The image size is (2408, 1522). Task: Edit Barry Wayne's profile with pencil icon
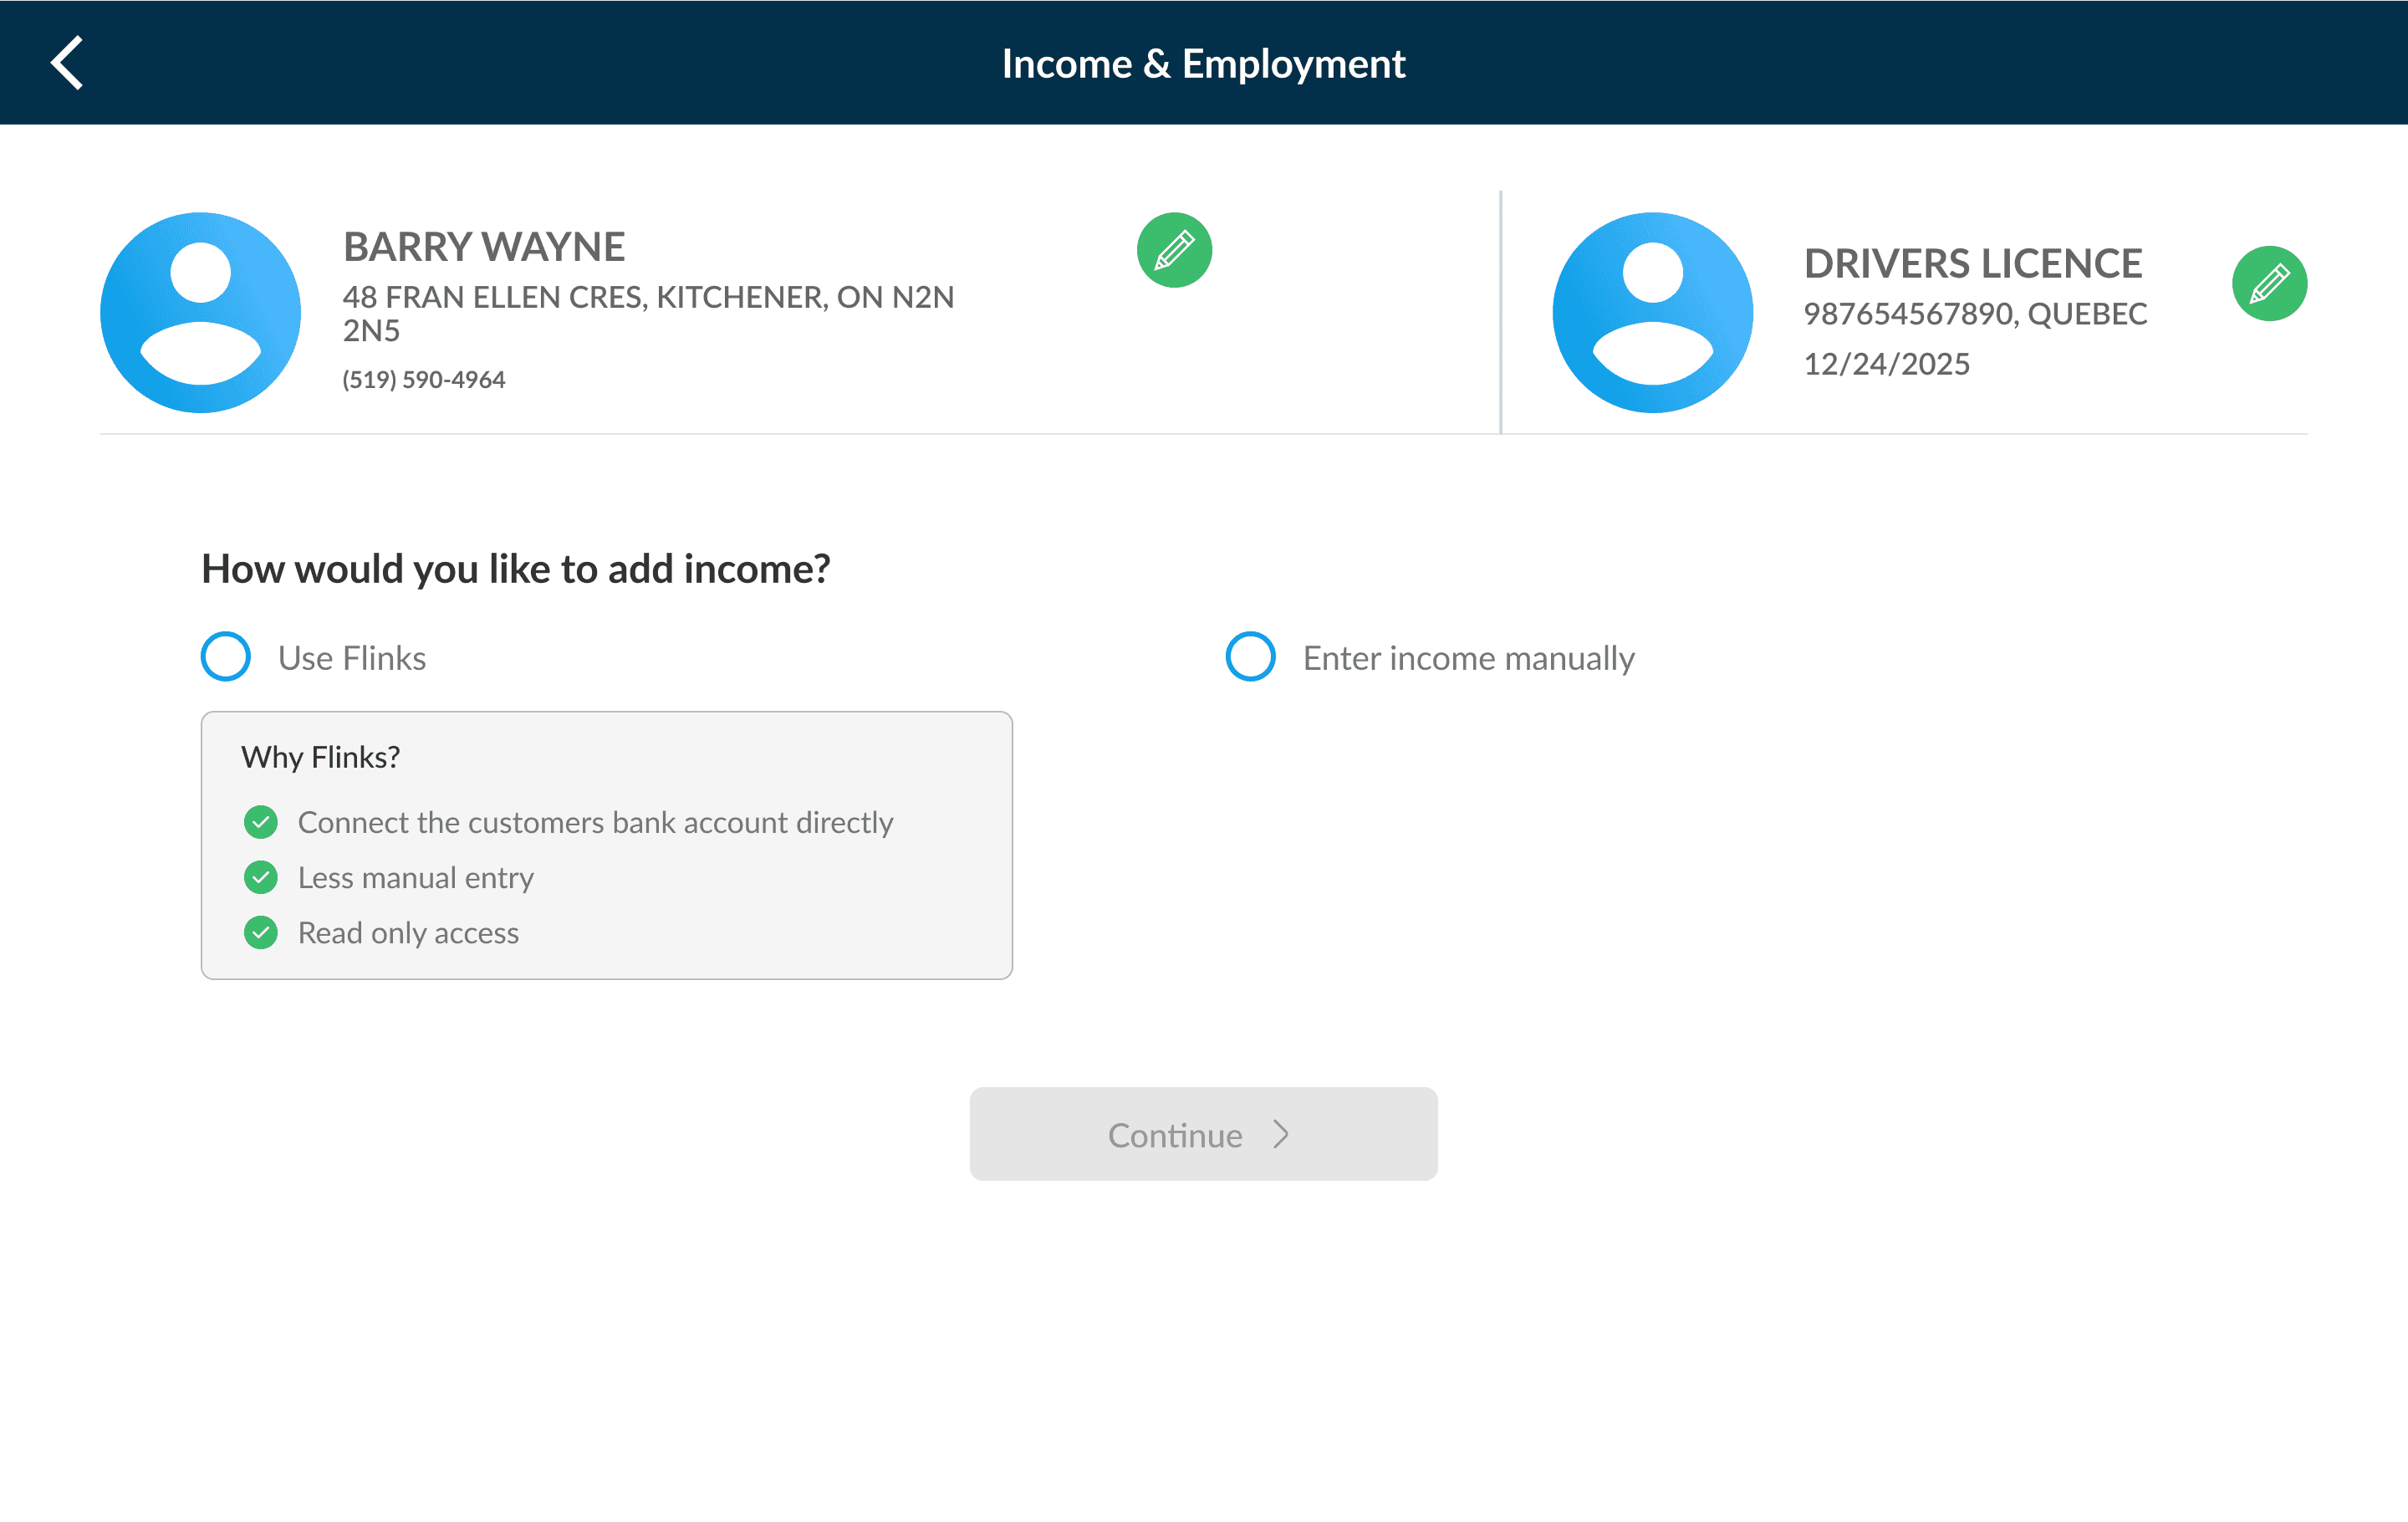click(x=1174, y=250)
